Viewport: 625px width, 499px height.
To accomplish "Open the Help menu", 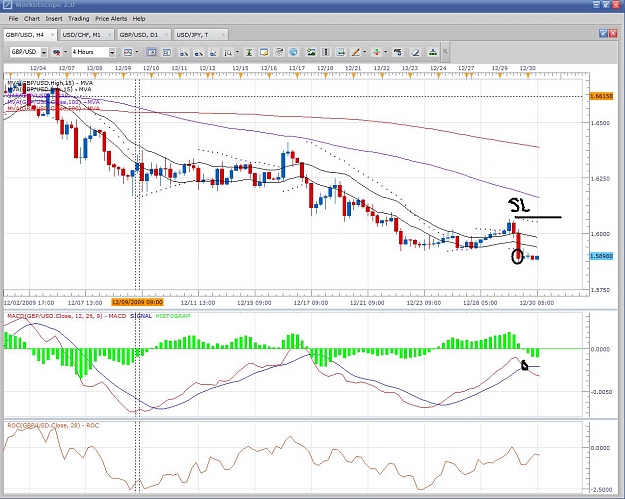I will coord(139,19).
